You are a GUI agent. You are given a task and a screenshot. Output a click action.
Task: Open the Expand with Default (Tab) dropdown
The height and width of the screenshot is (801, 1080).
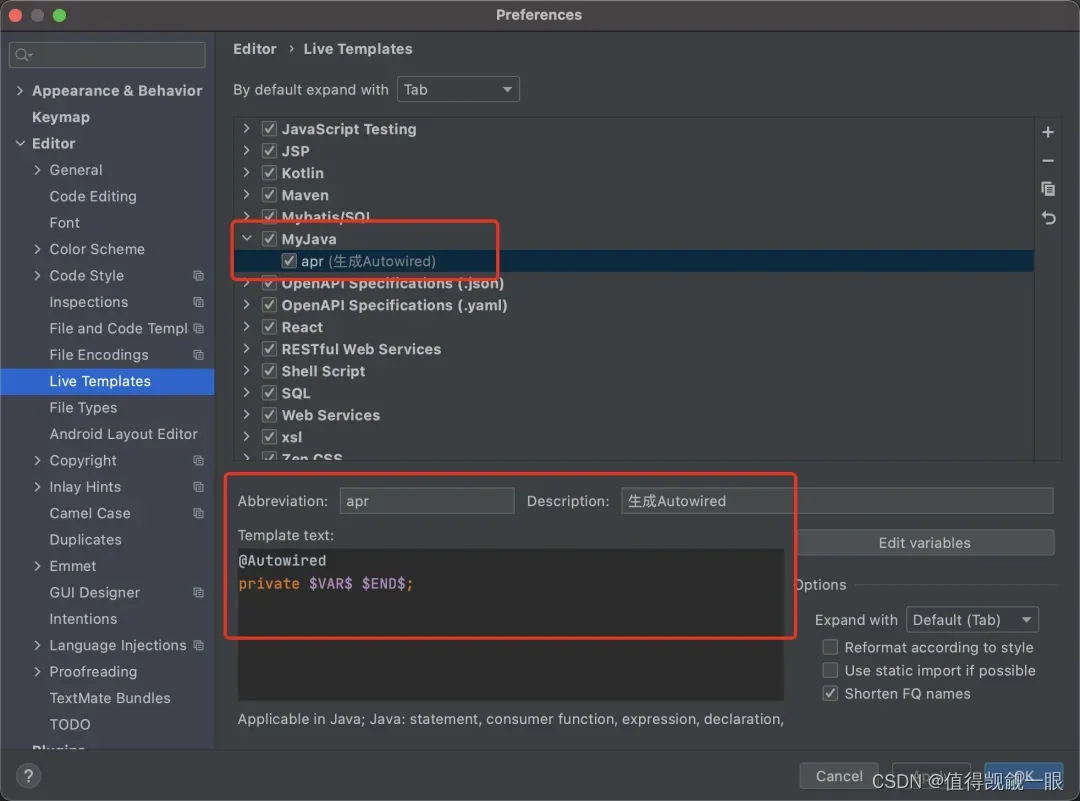tap(972, 620)
